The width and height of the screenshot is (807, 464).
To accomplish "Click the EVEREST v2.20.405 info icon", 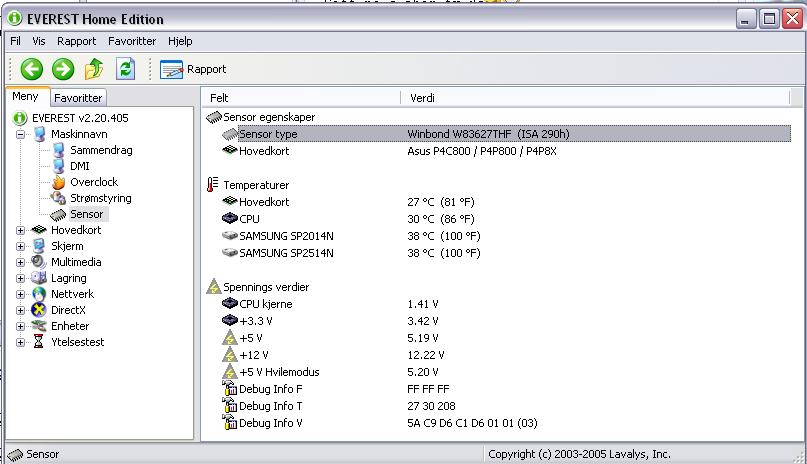I will [x=20, y=118].
